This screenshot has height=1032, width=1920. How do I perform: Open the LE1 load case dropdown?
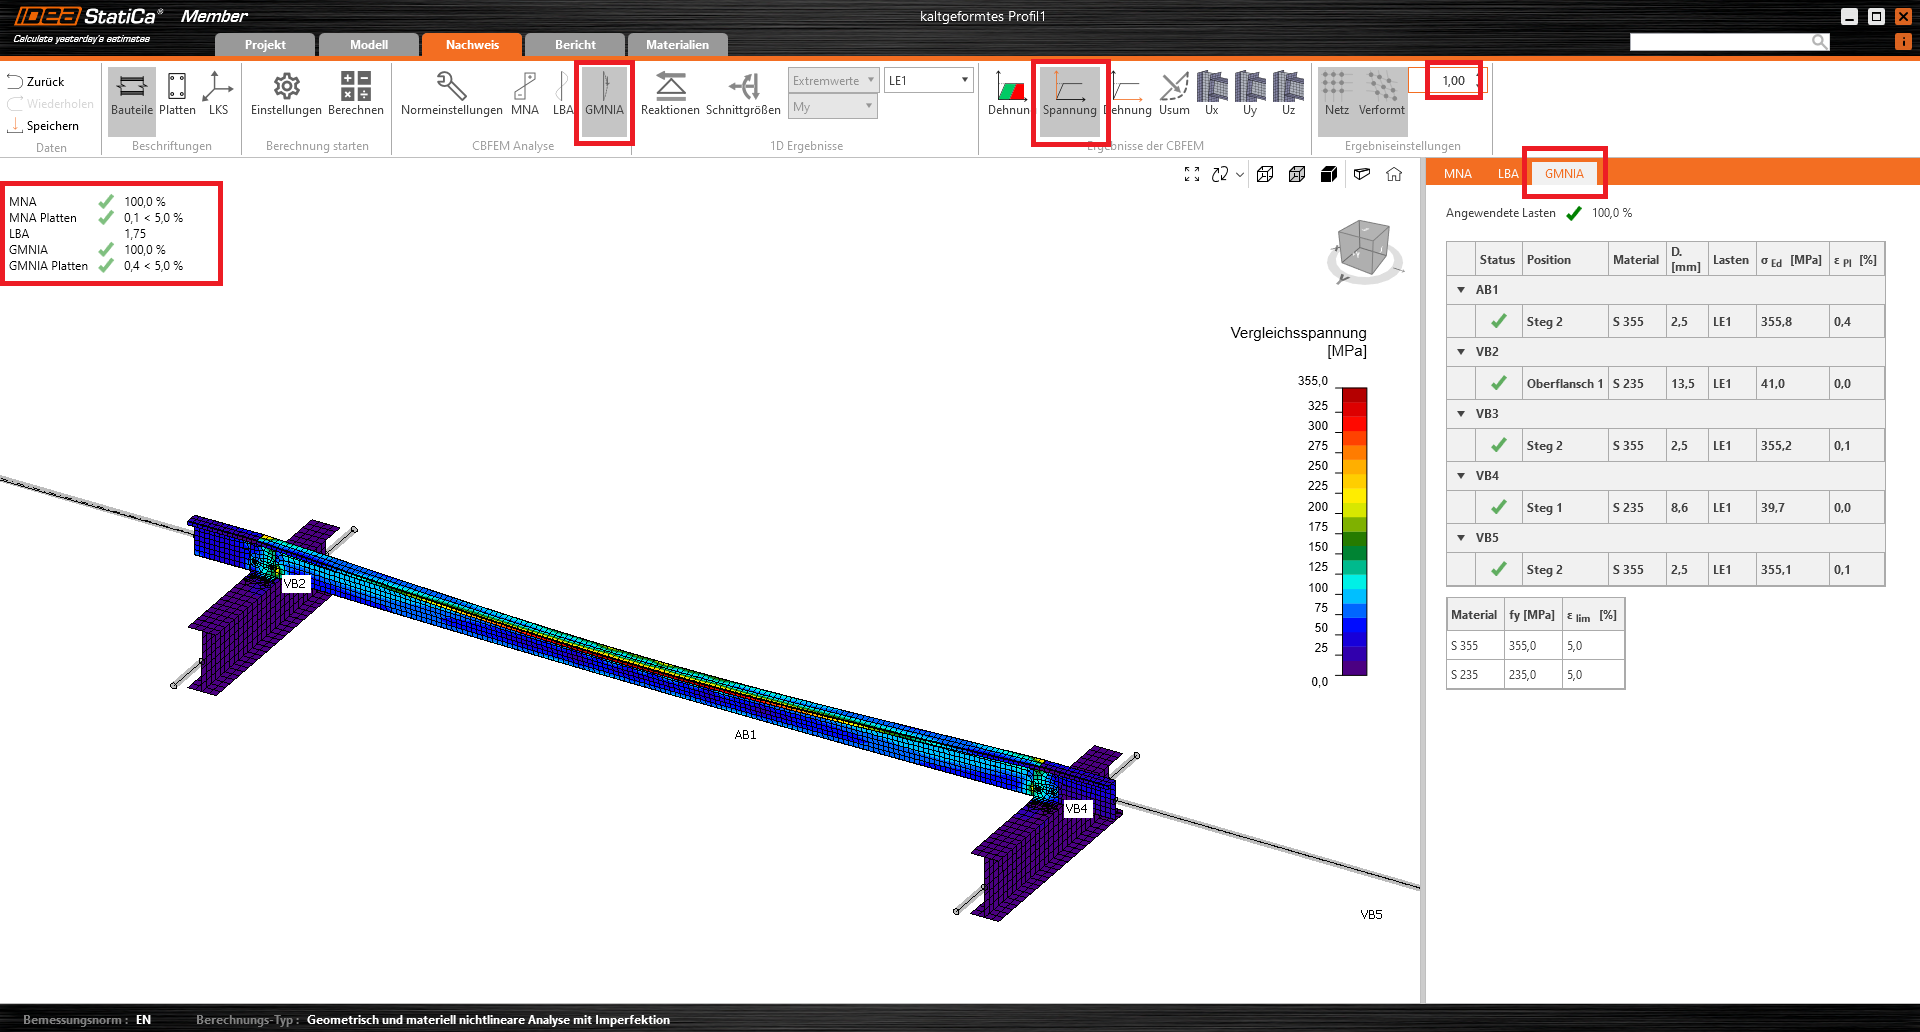929,80
